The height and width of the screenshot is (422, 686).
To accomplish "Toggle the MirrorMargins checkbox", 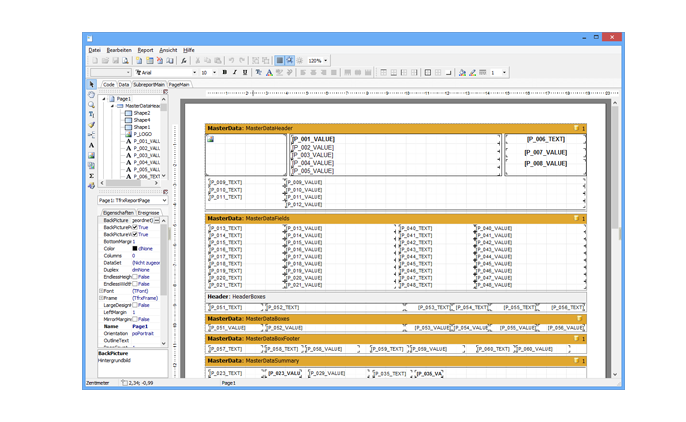I will click(134, 318).
